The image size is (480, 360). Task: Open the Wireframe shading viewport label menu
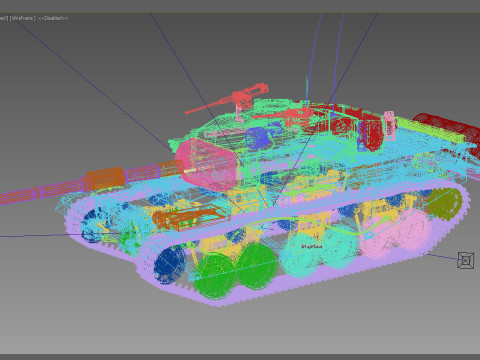(x=22, y=18)
